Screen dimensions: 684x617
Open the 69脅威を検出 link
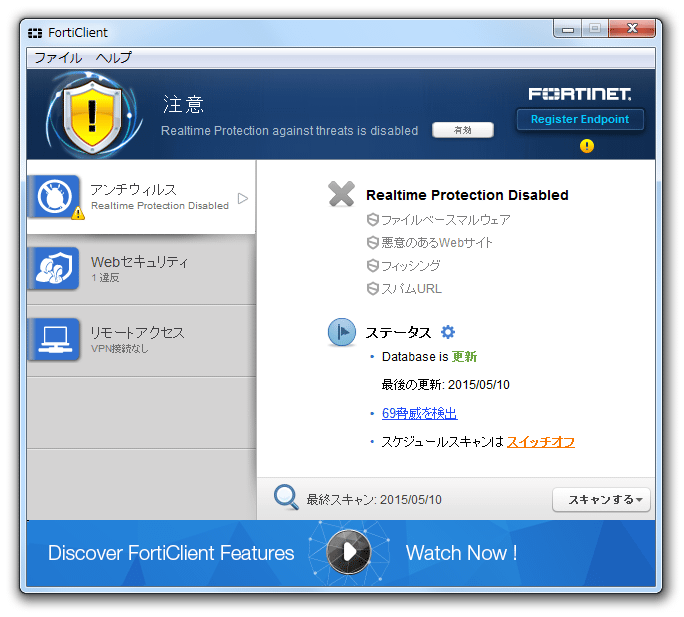pos(420,413)
